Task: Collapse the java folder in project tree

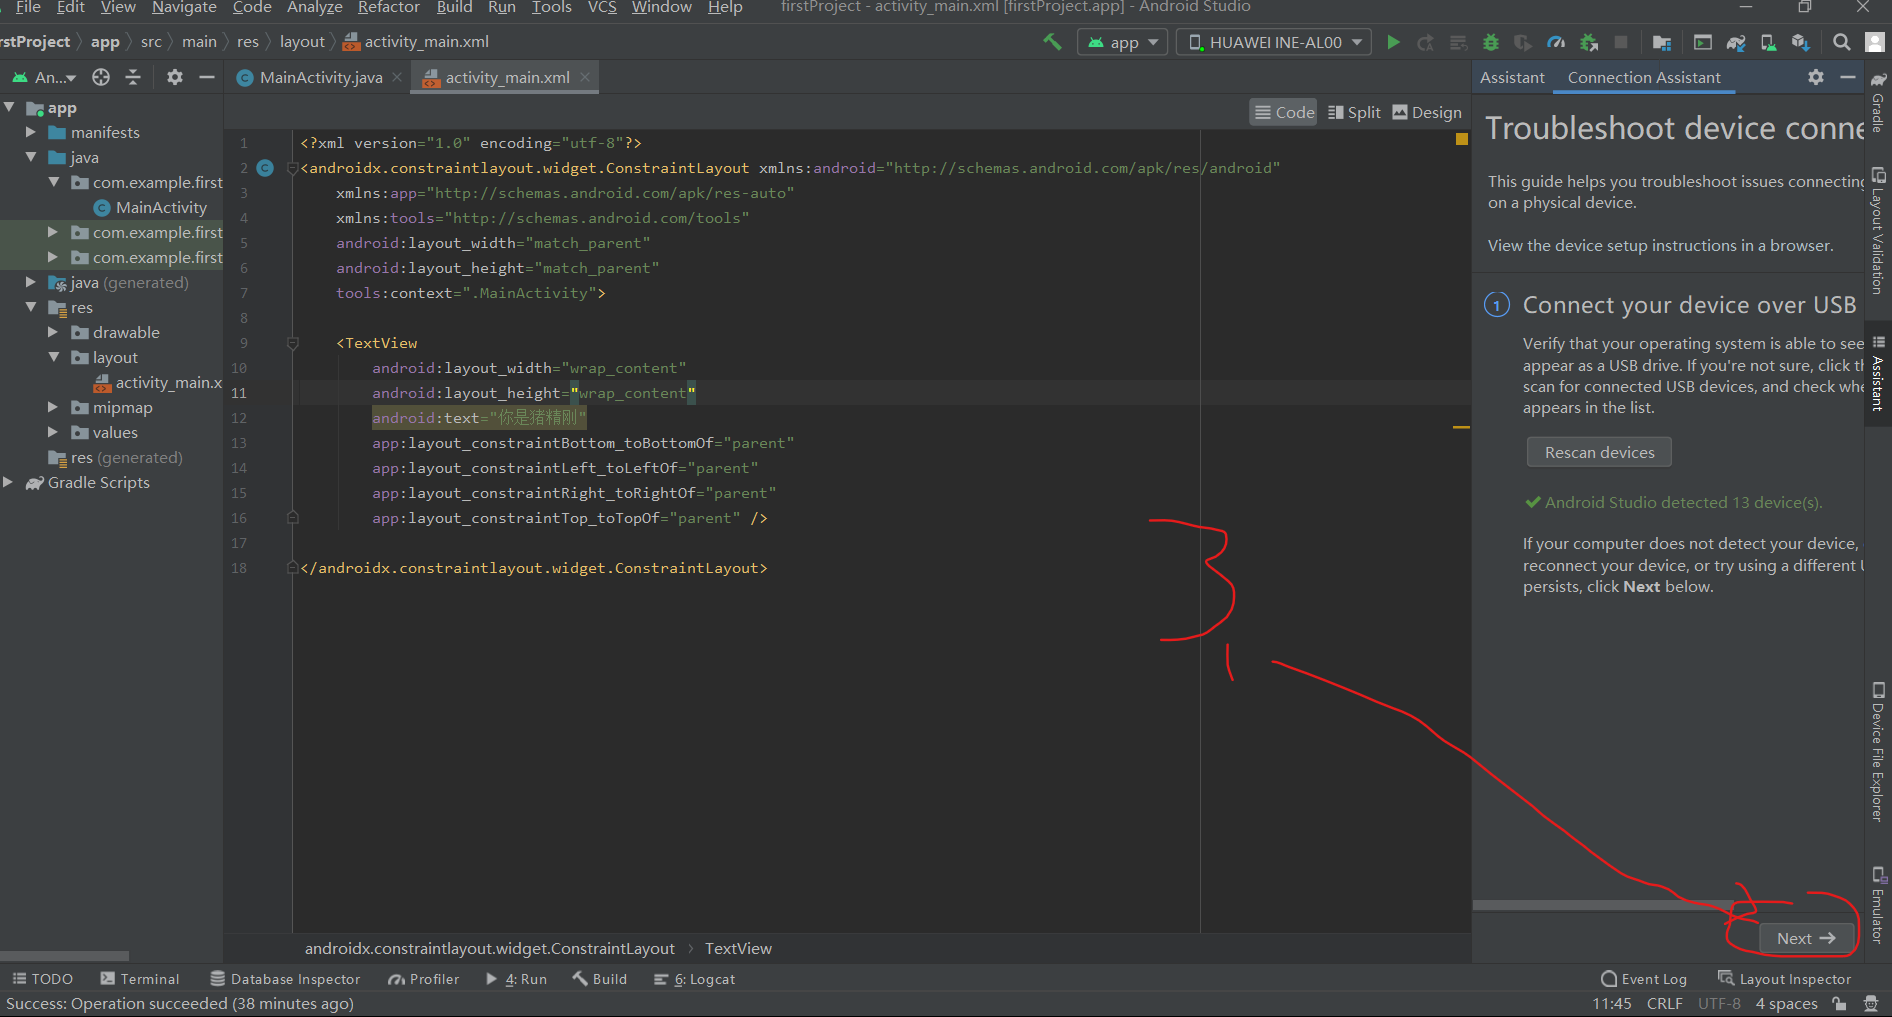Action: pyautogui.click(x=31, y=157)
